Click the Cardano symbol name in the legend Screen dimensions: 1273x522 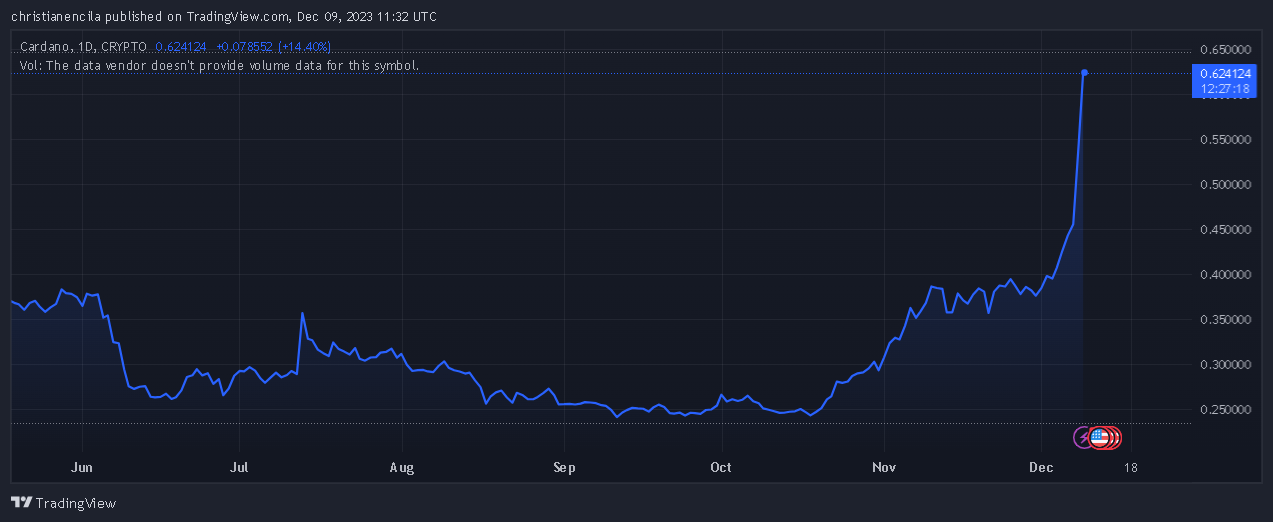coord(44,47)
